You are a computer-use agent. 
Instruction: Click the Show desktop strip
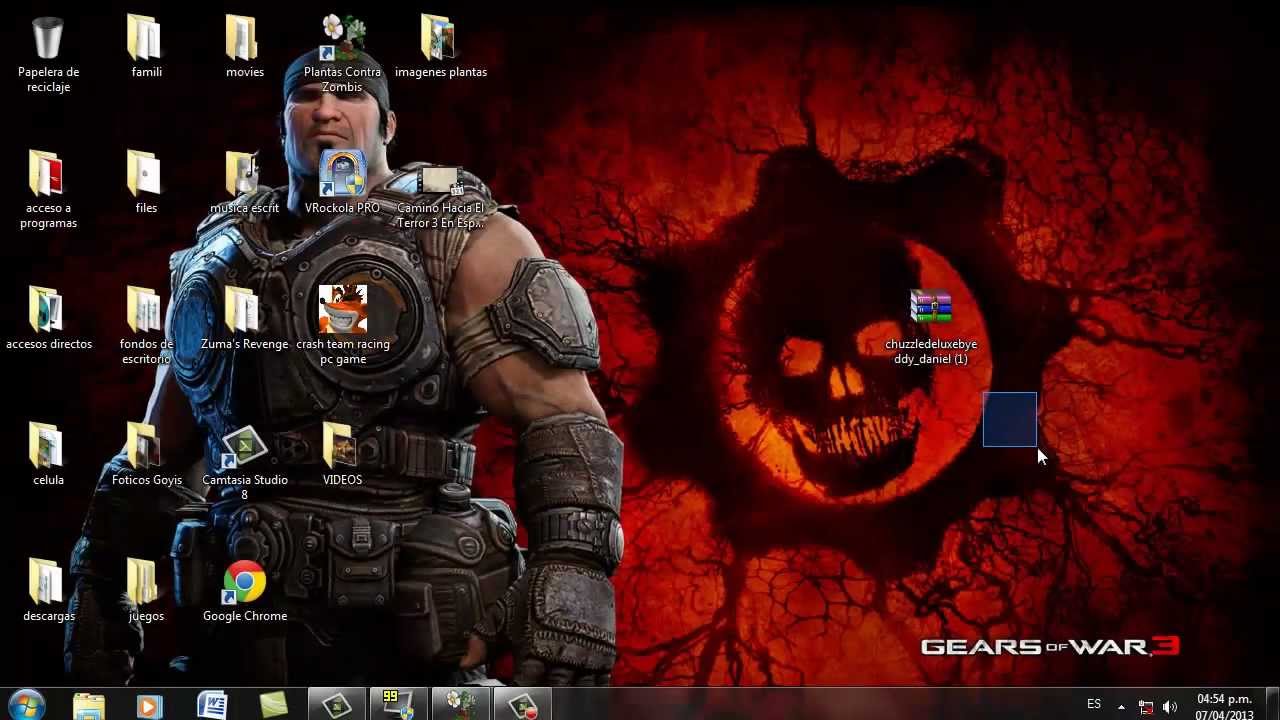pyautogui.click(x=1272, y=705)
